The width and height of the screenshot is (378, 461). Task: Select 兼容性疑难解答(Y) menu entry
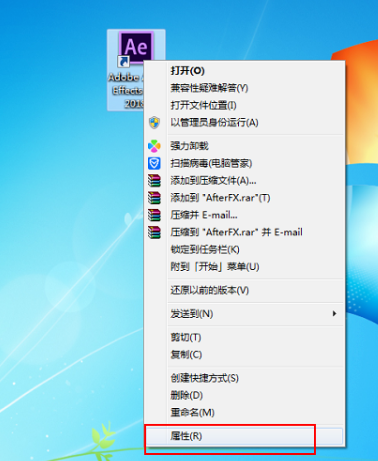pos(244,88)
